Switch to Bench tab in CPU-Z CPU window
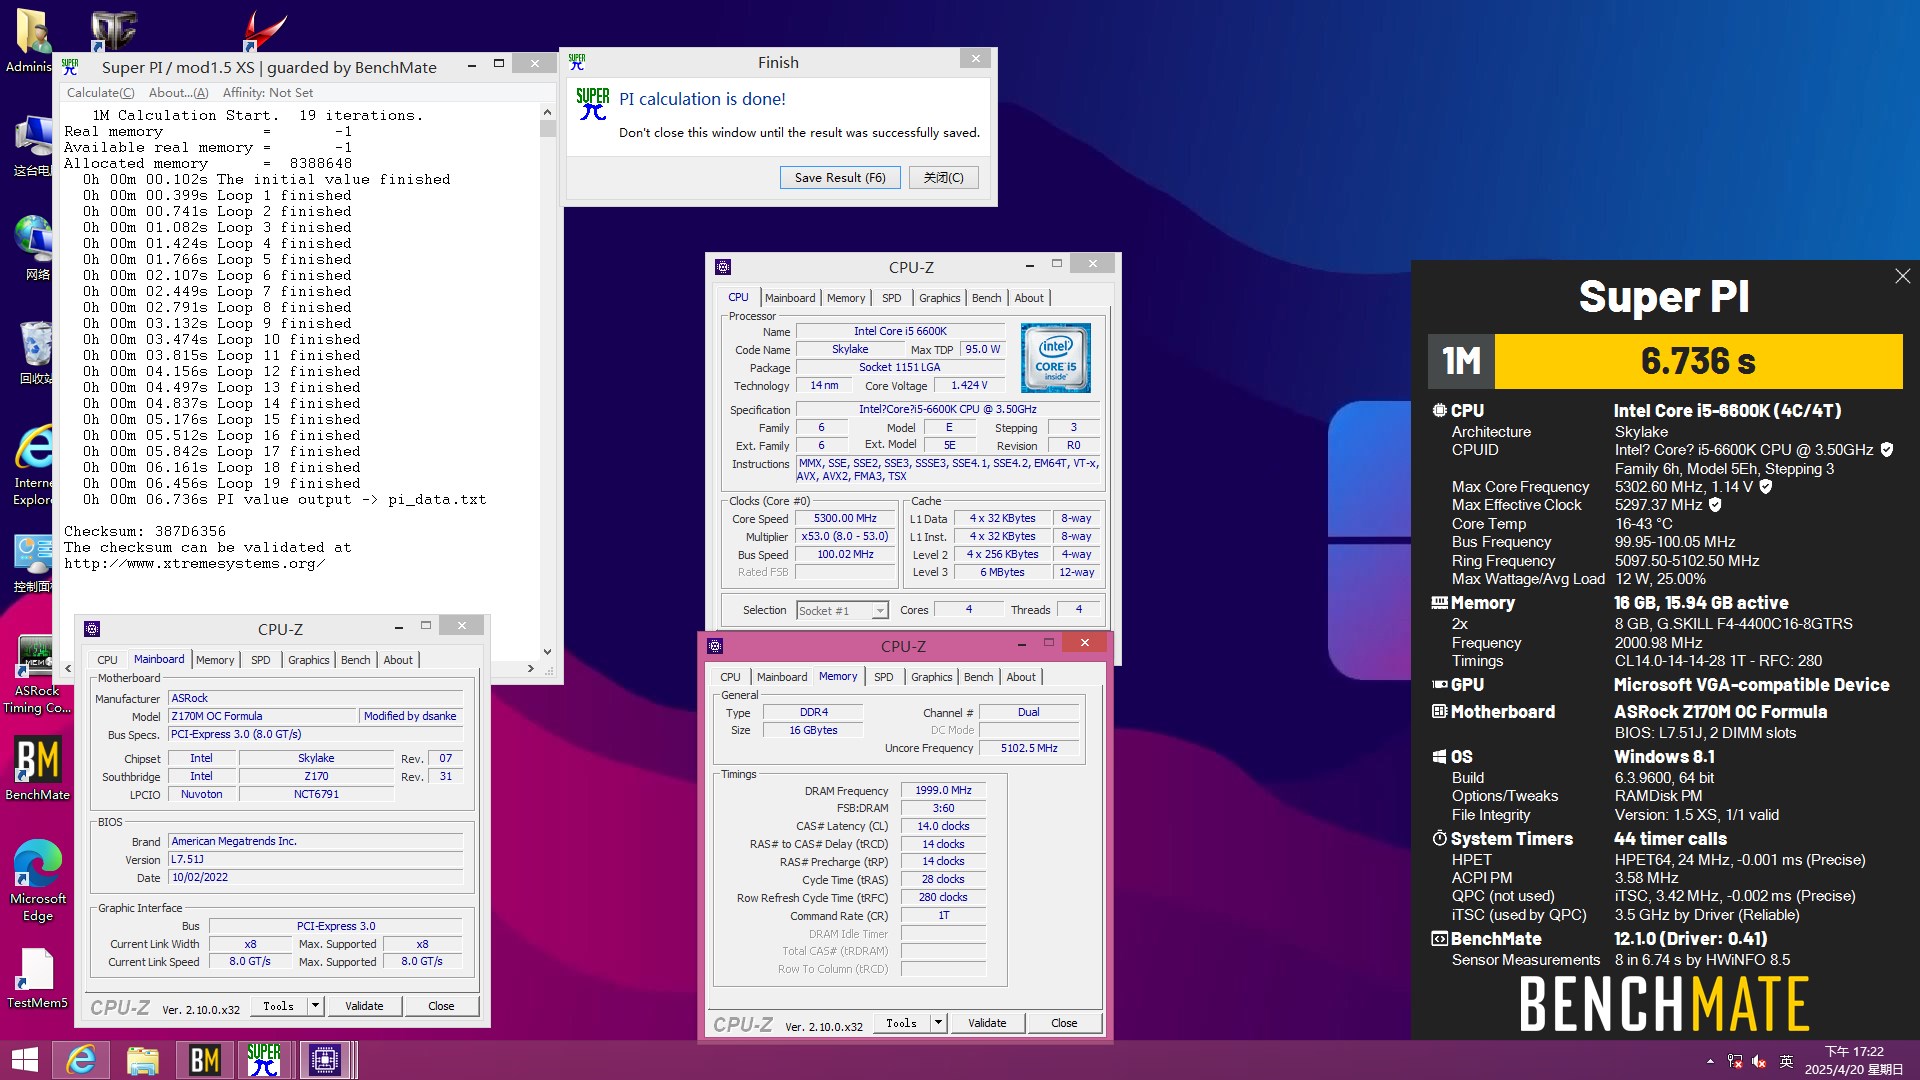This screenshot has width=1920, height=1080. tap(986, 298)
